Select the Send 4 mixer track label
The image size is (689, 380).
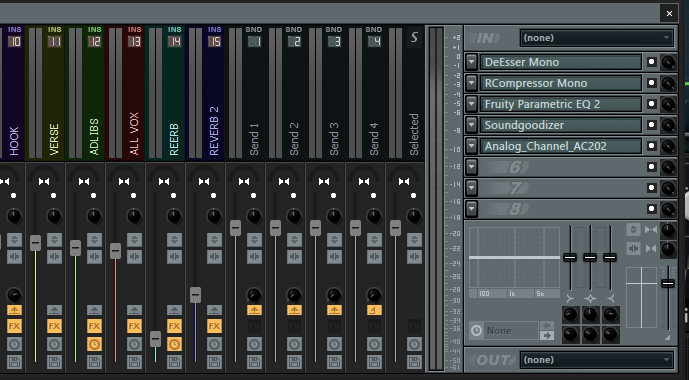(374, 139)
